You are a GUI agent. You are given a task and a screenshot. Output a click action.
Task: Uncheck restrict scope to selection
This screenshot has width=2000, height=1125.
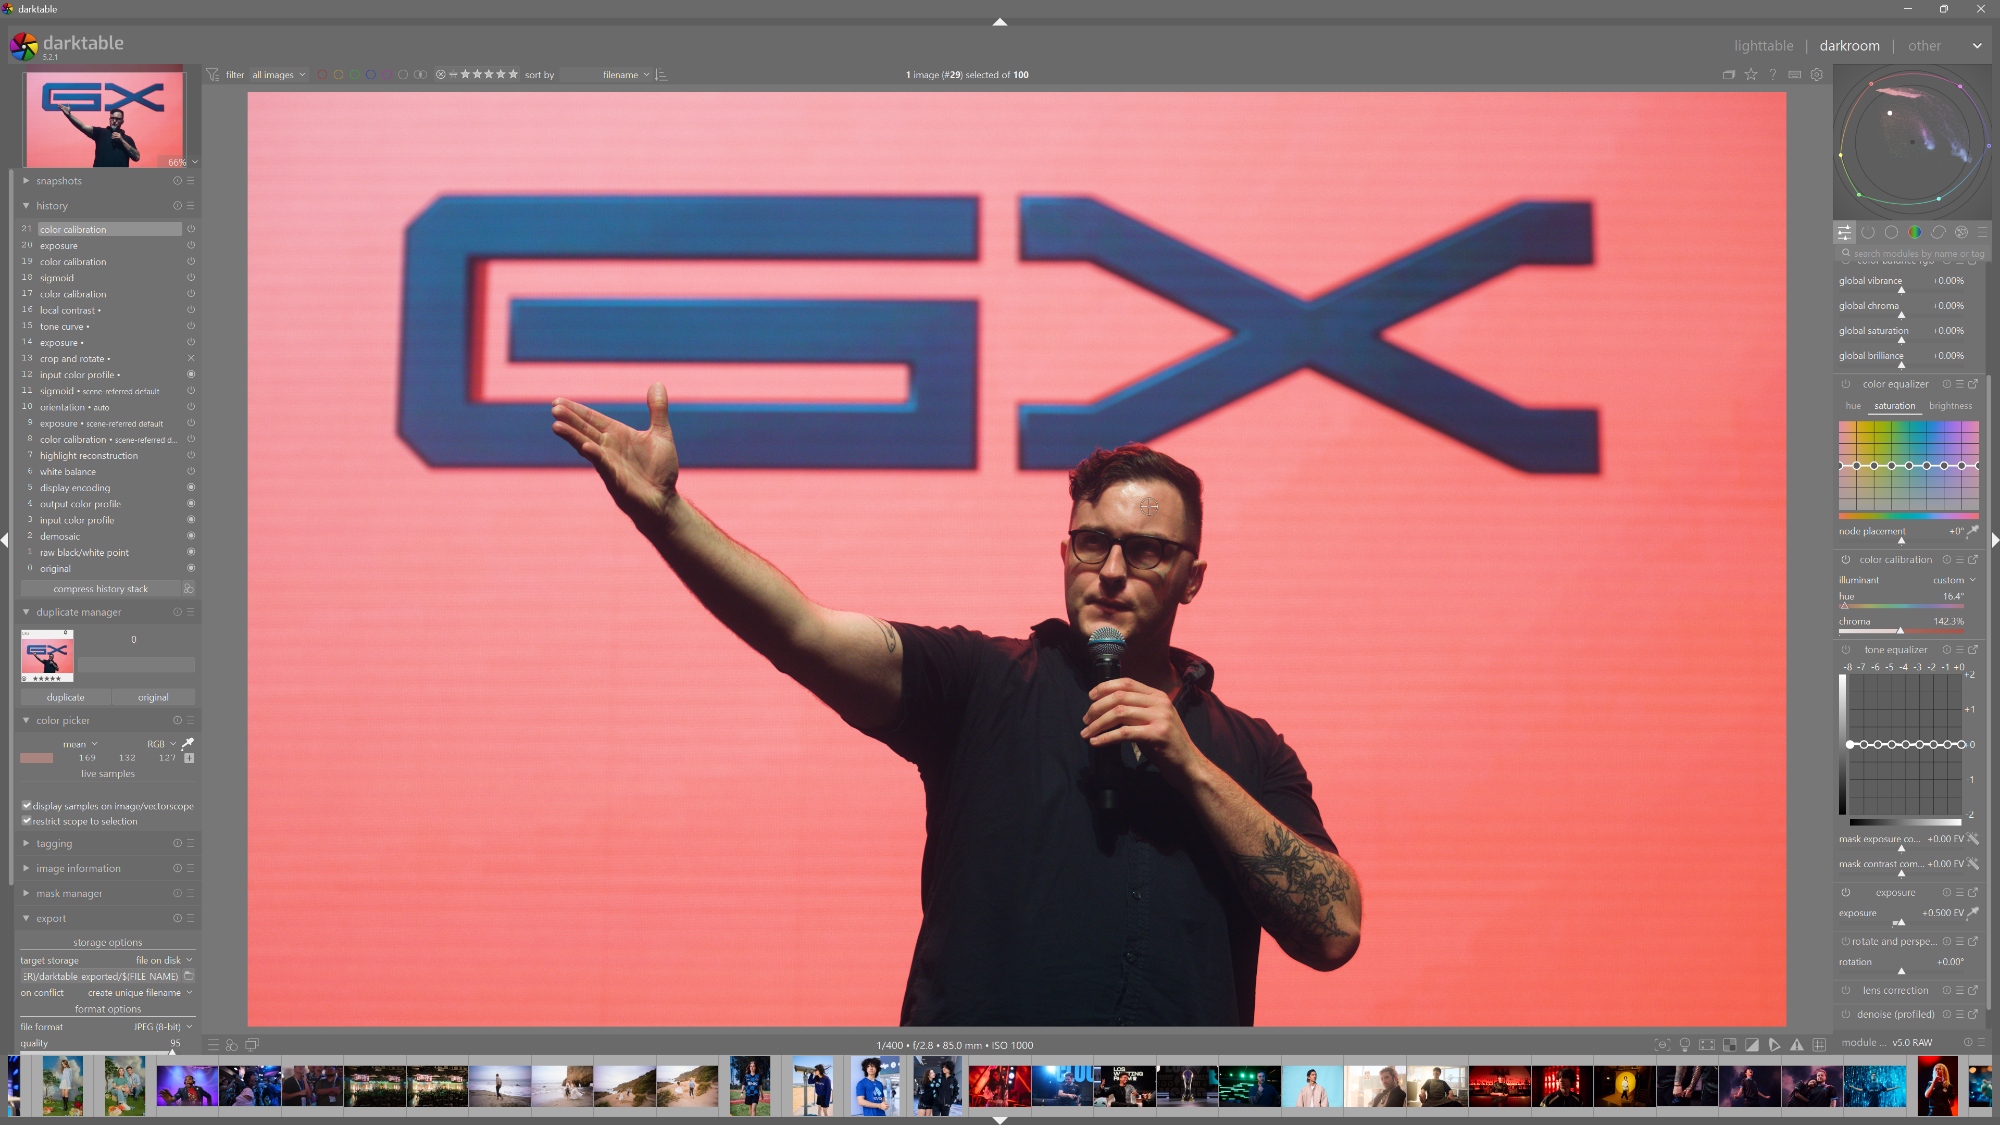pyautogui.click(x=27, y=821)
